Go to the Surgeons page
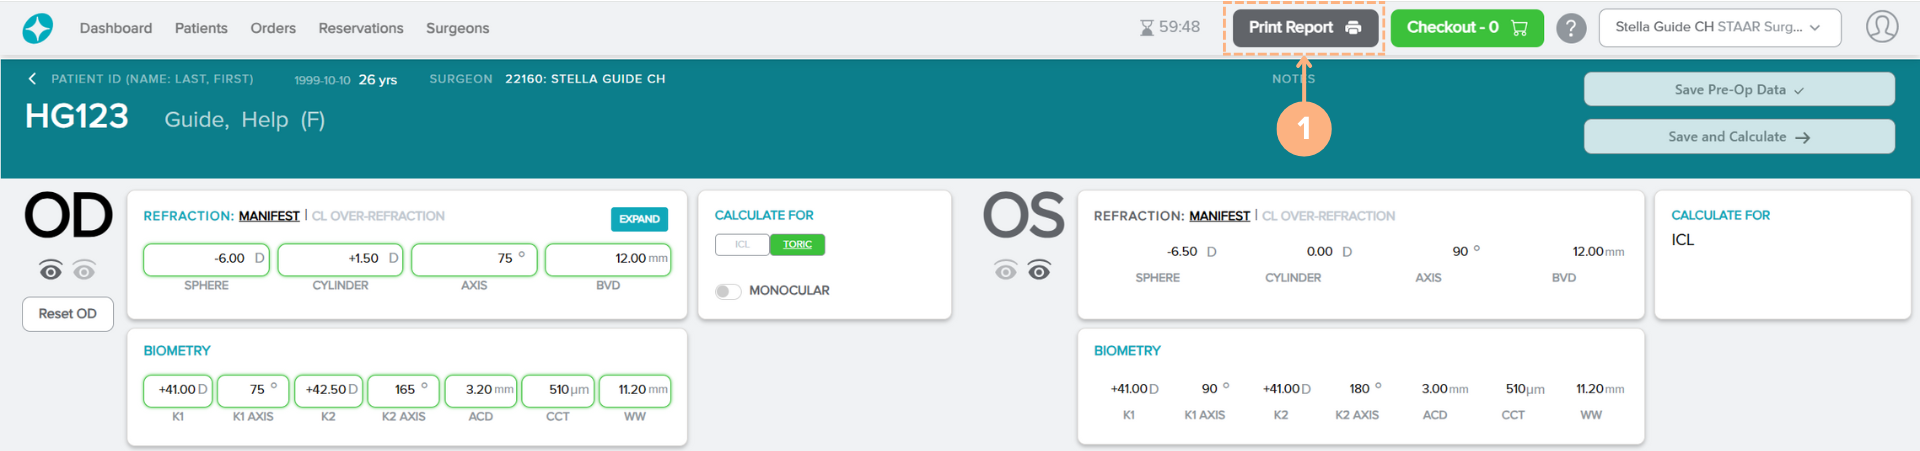1920x451 pixels. (457, 28)
